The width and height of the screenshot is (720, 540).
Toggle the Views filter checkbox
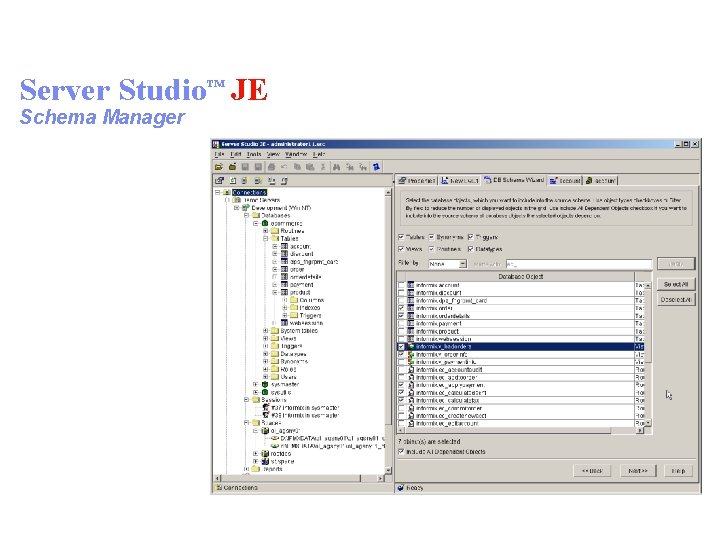[401, 249]
